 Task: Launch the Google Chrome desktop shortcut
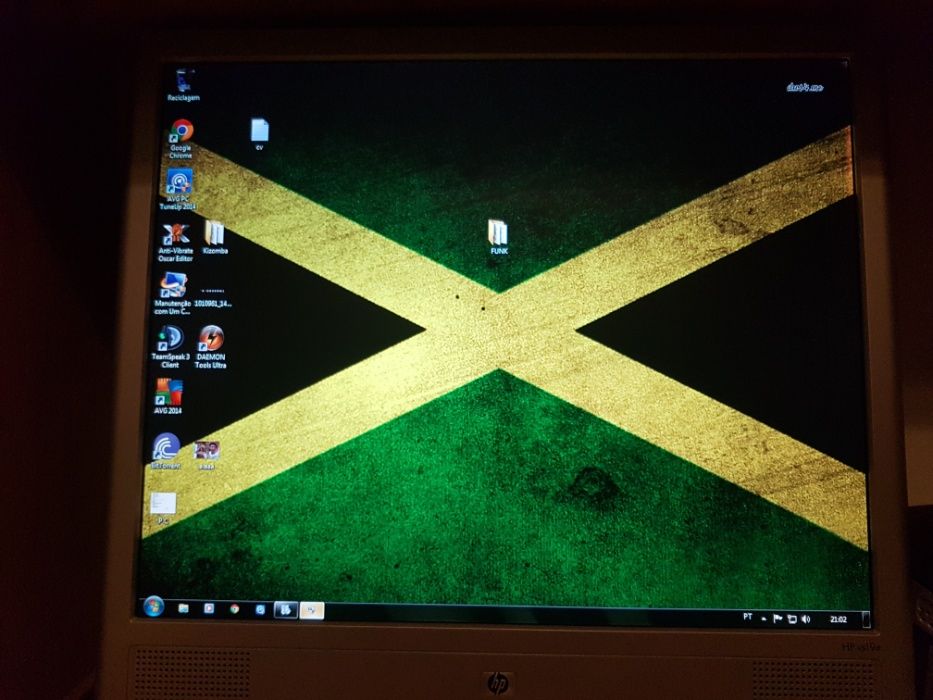(x=181, y=139)
